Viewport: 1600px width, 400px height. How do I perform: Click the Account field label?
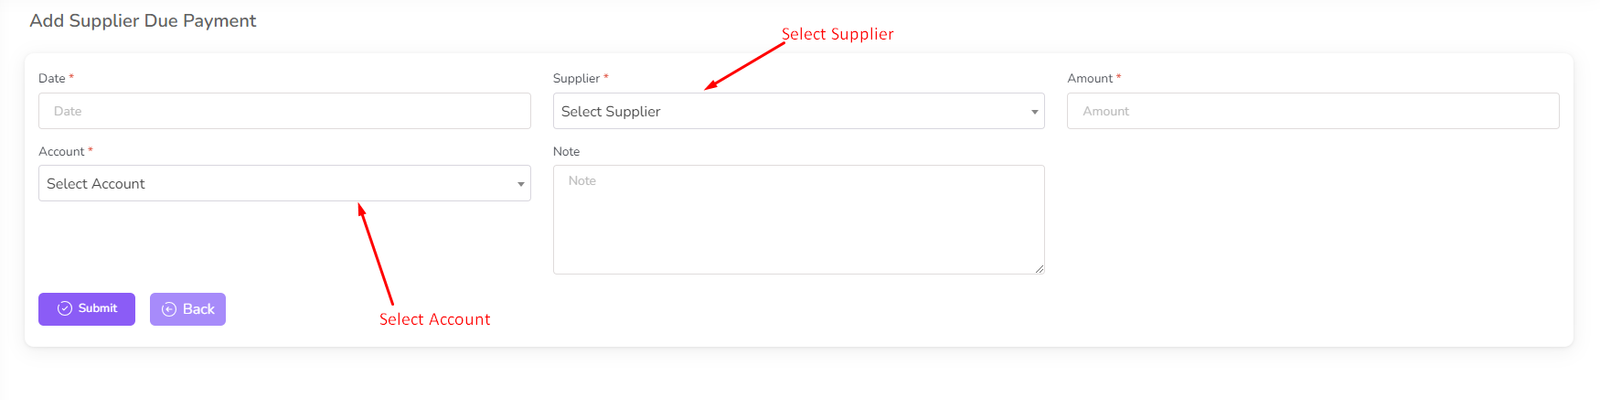[61, 151]
